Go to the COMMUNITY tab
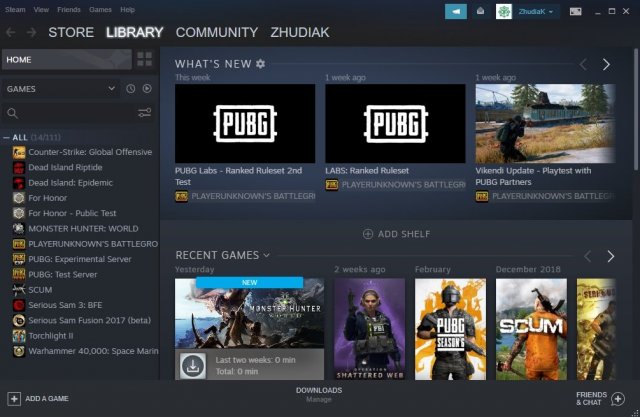Viewport: 640px width, 417px height. [x=217, y=32]
